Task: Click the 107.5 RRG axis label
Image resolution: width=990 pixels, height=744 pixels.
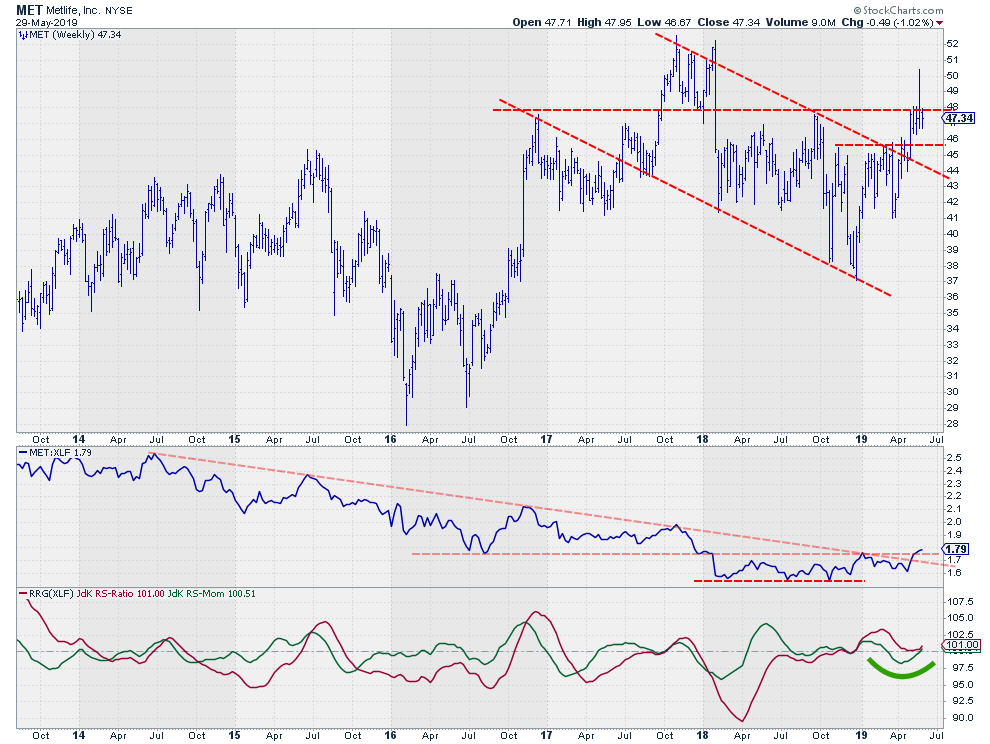Action: point(960,601)
